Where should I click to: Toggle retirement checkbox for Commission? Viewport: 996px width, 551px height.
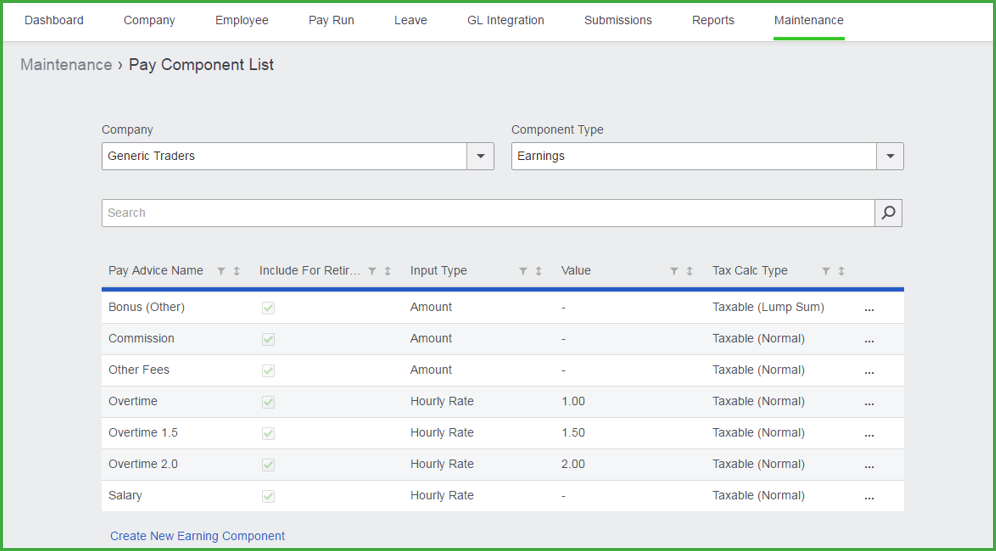coord(268,339)
